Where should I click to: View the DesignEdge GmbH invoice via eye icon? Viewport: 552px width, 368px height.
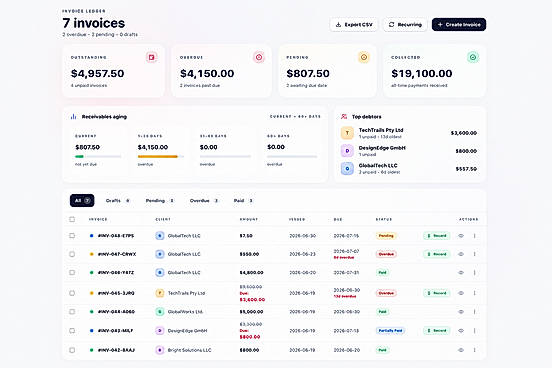pos(461,331)
